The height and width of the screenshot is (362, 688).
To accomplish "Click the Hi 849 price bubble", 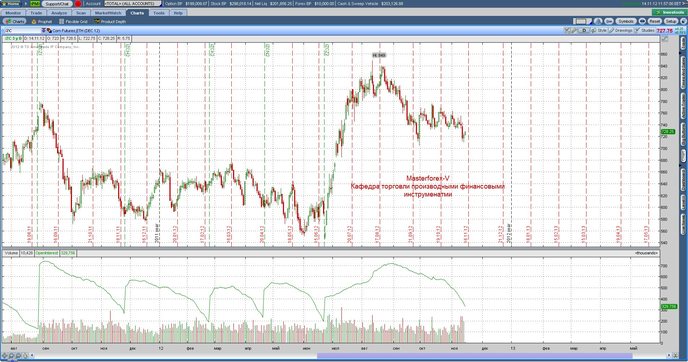I will [379, 55].
